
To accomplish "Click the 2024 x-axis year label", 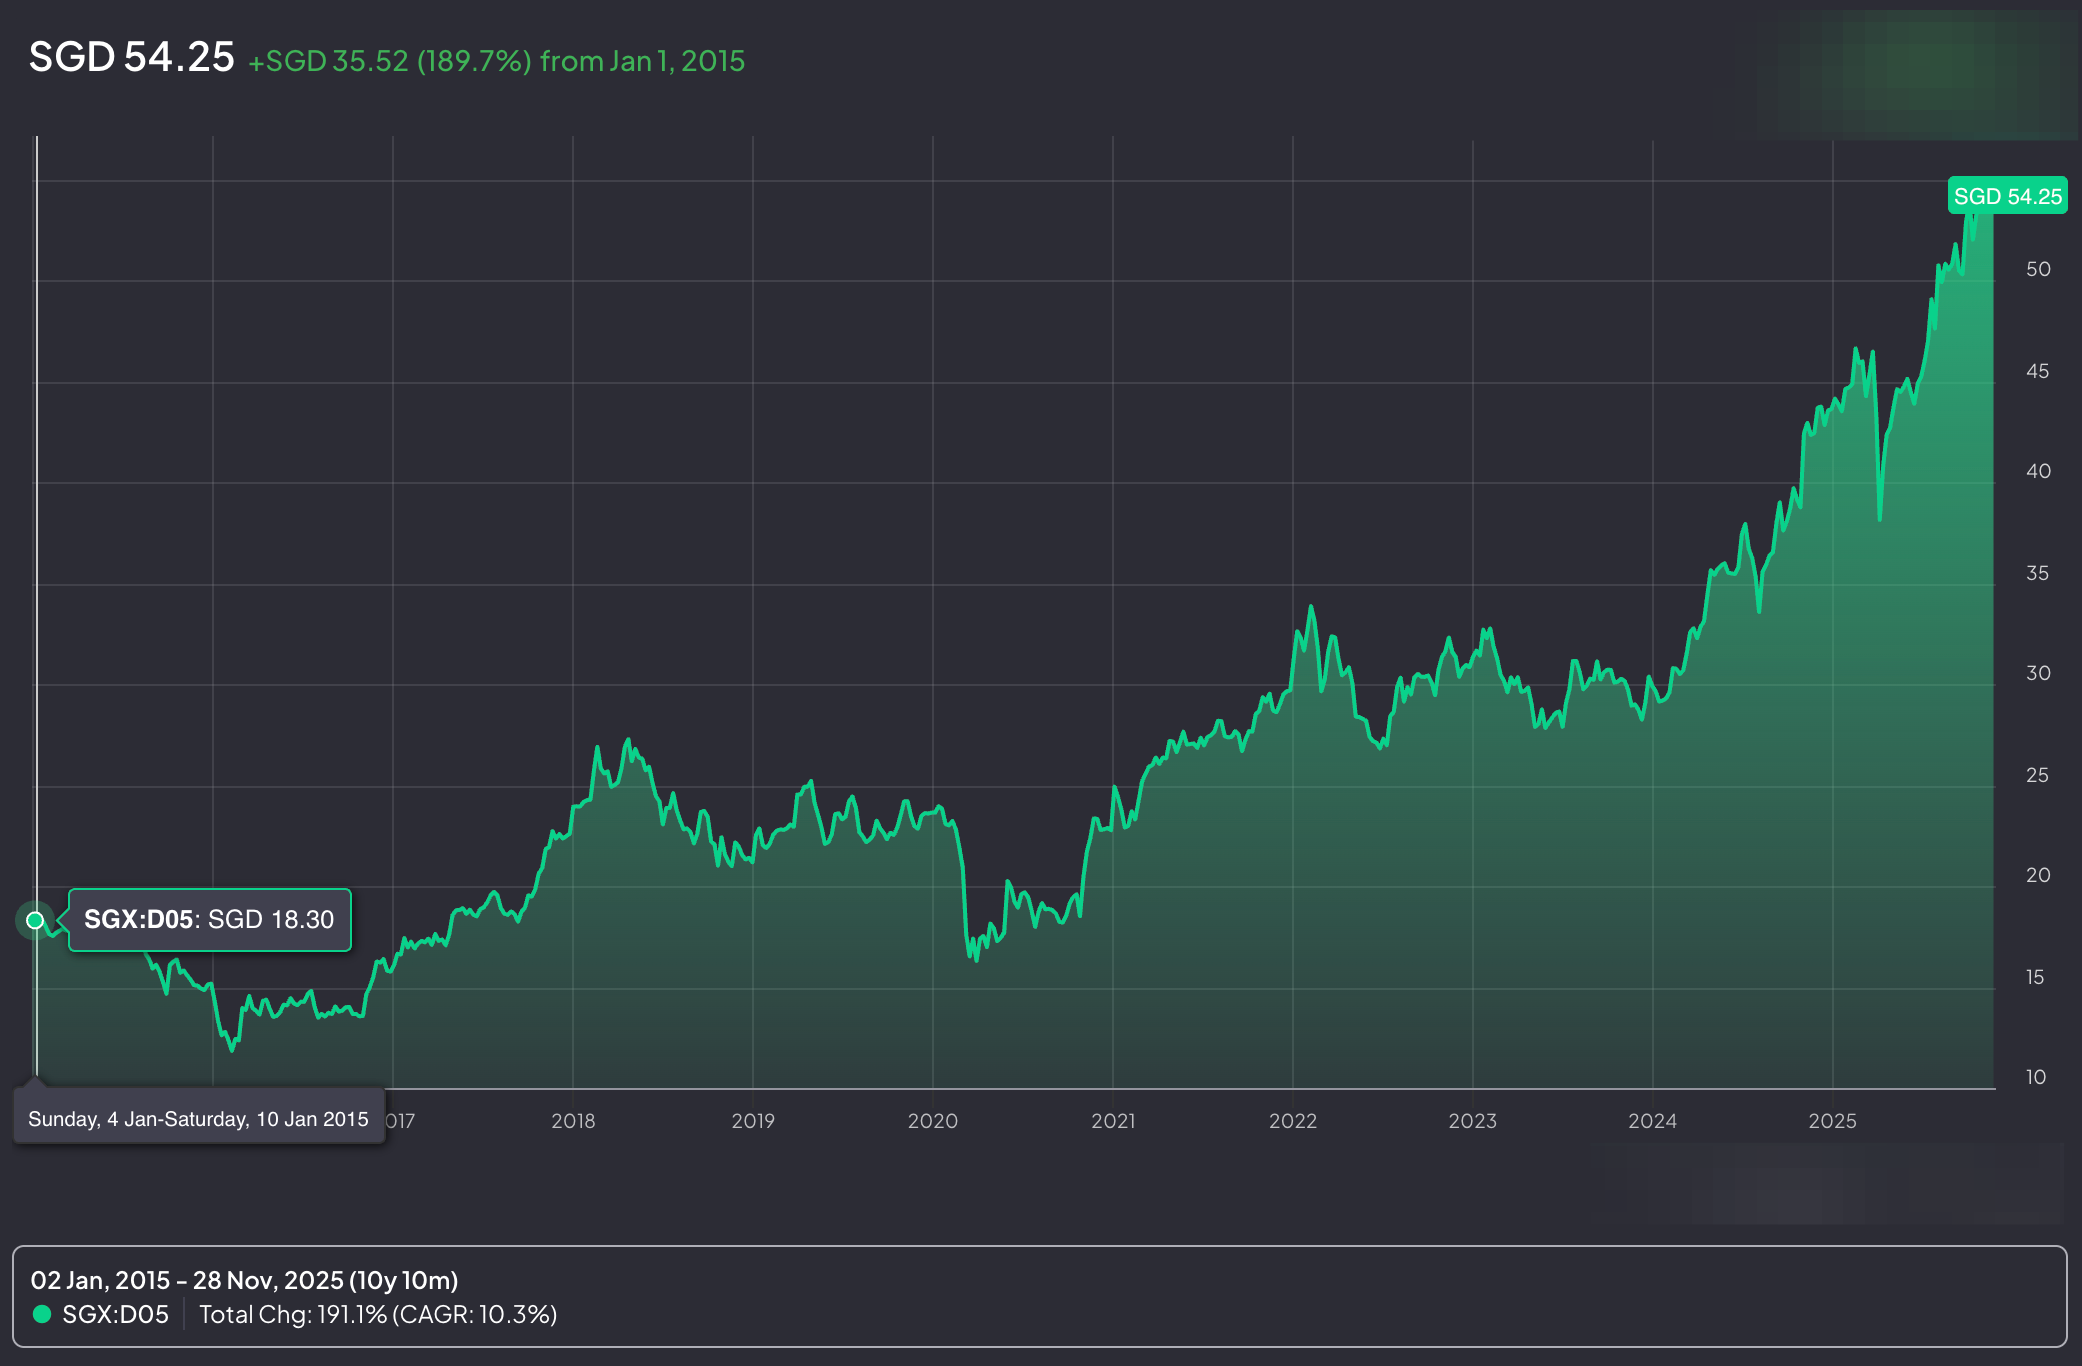I will click(x=1652, y=1121).
